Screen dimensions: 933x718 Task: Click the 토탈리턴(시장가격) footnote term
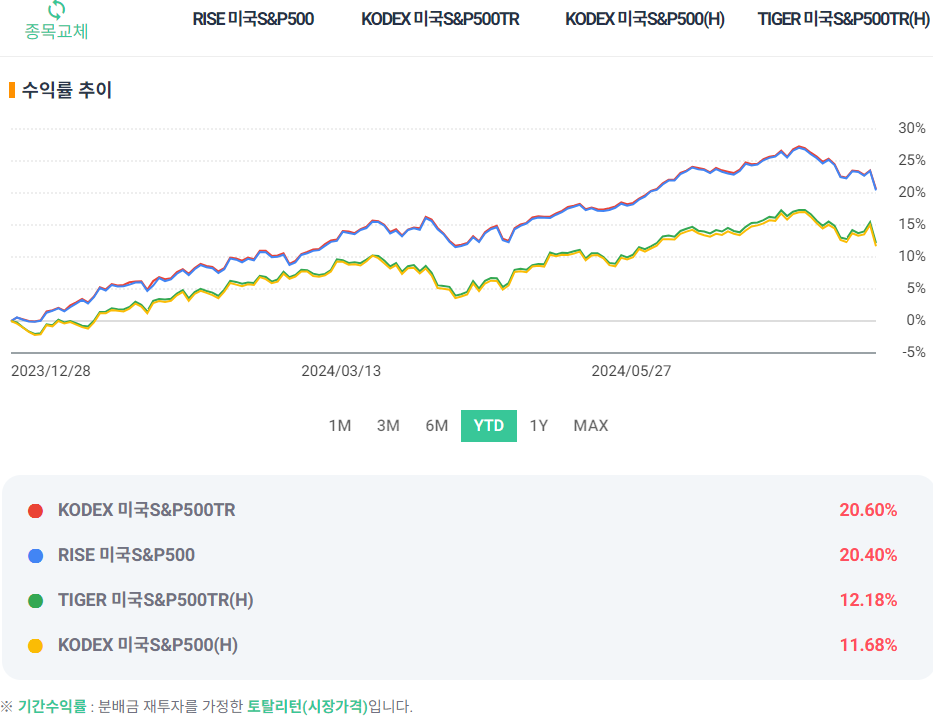[x=308, y=706]
